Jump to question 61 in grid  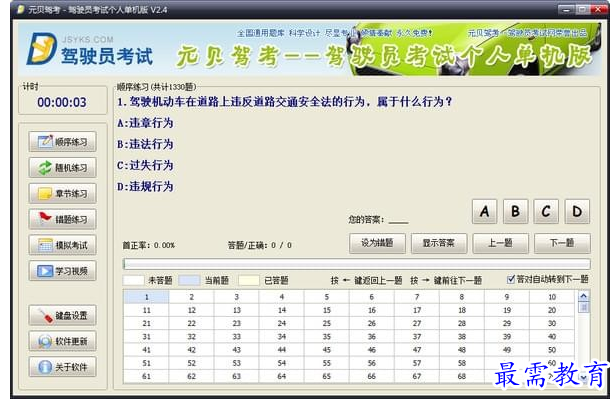tap(147, 377)
